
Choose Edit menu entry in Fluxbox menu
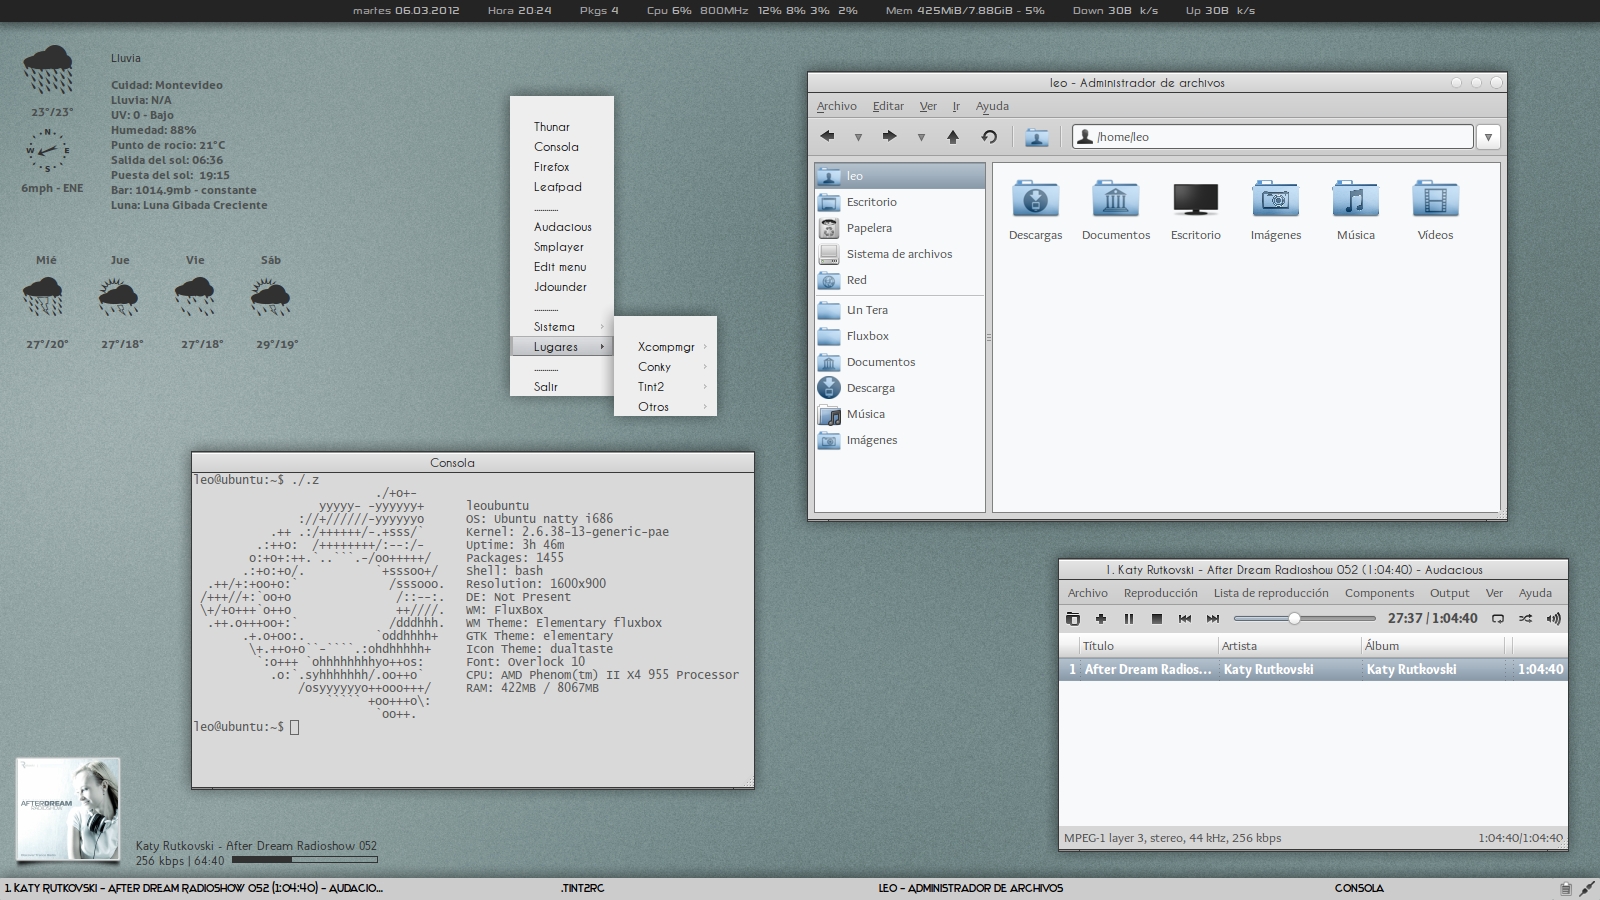point(561,267)
